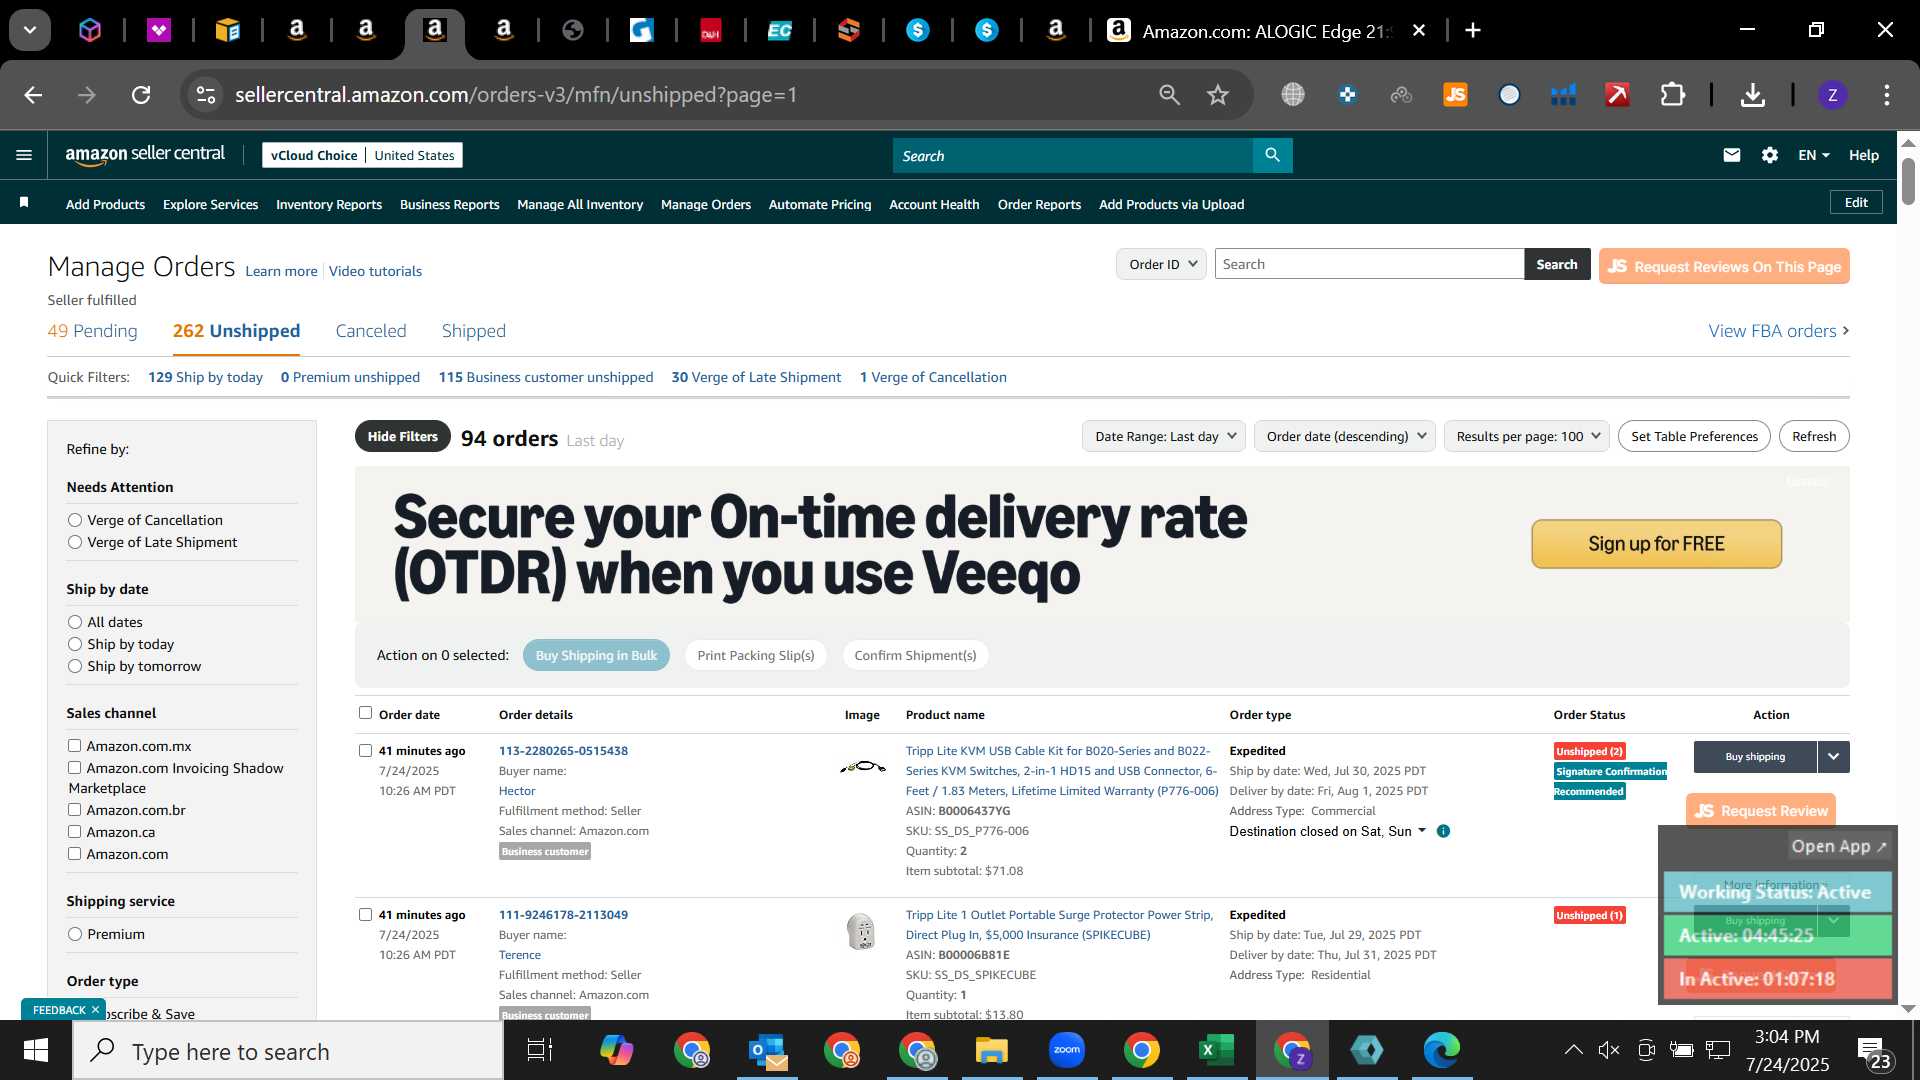This screenshot has height=1080, width=1920.
Task: Click Print Packing Slip(s) button
Action: coord(756,655)
